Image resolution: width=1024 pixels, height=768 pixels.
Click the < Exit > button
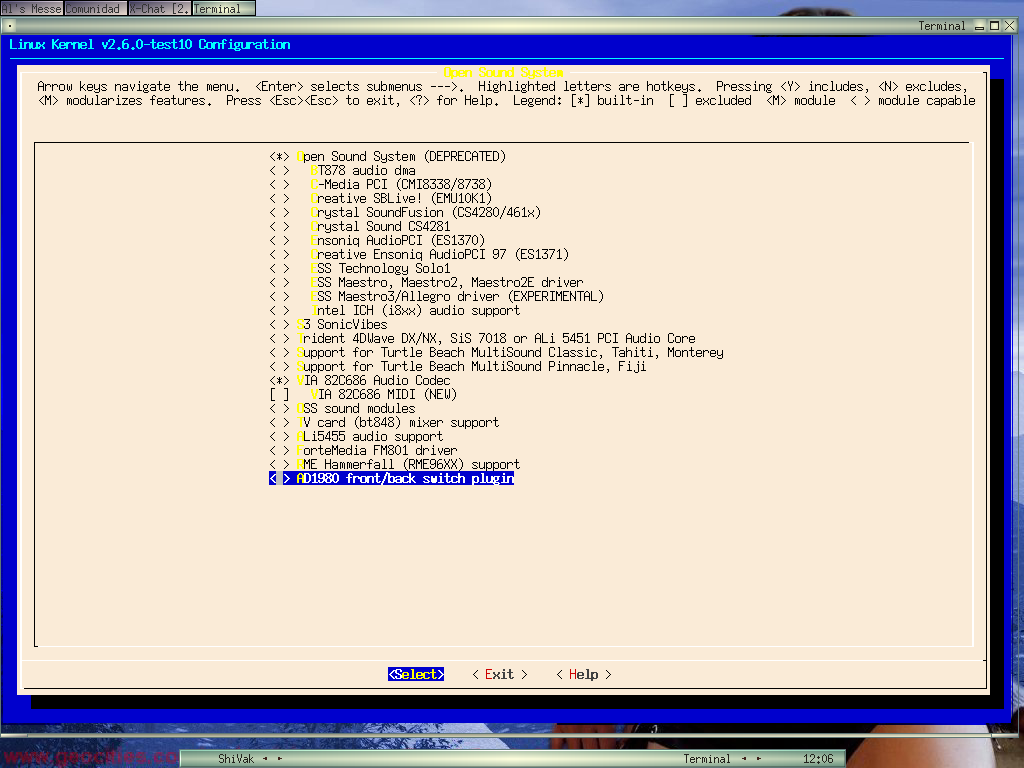(500, 675)
